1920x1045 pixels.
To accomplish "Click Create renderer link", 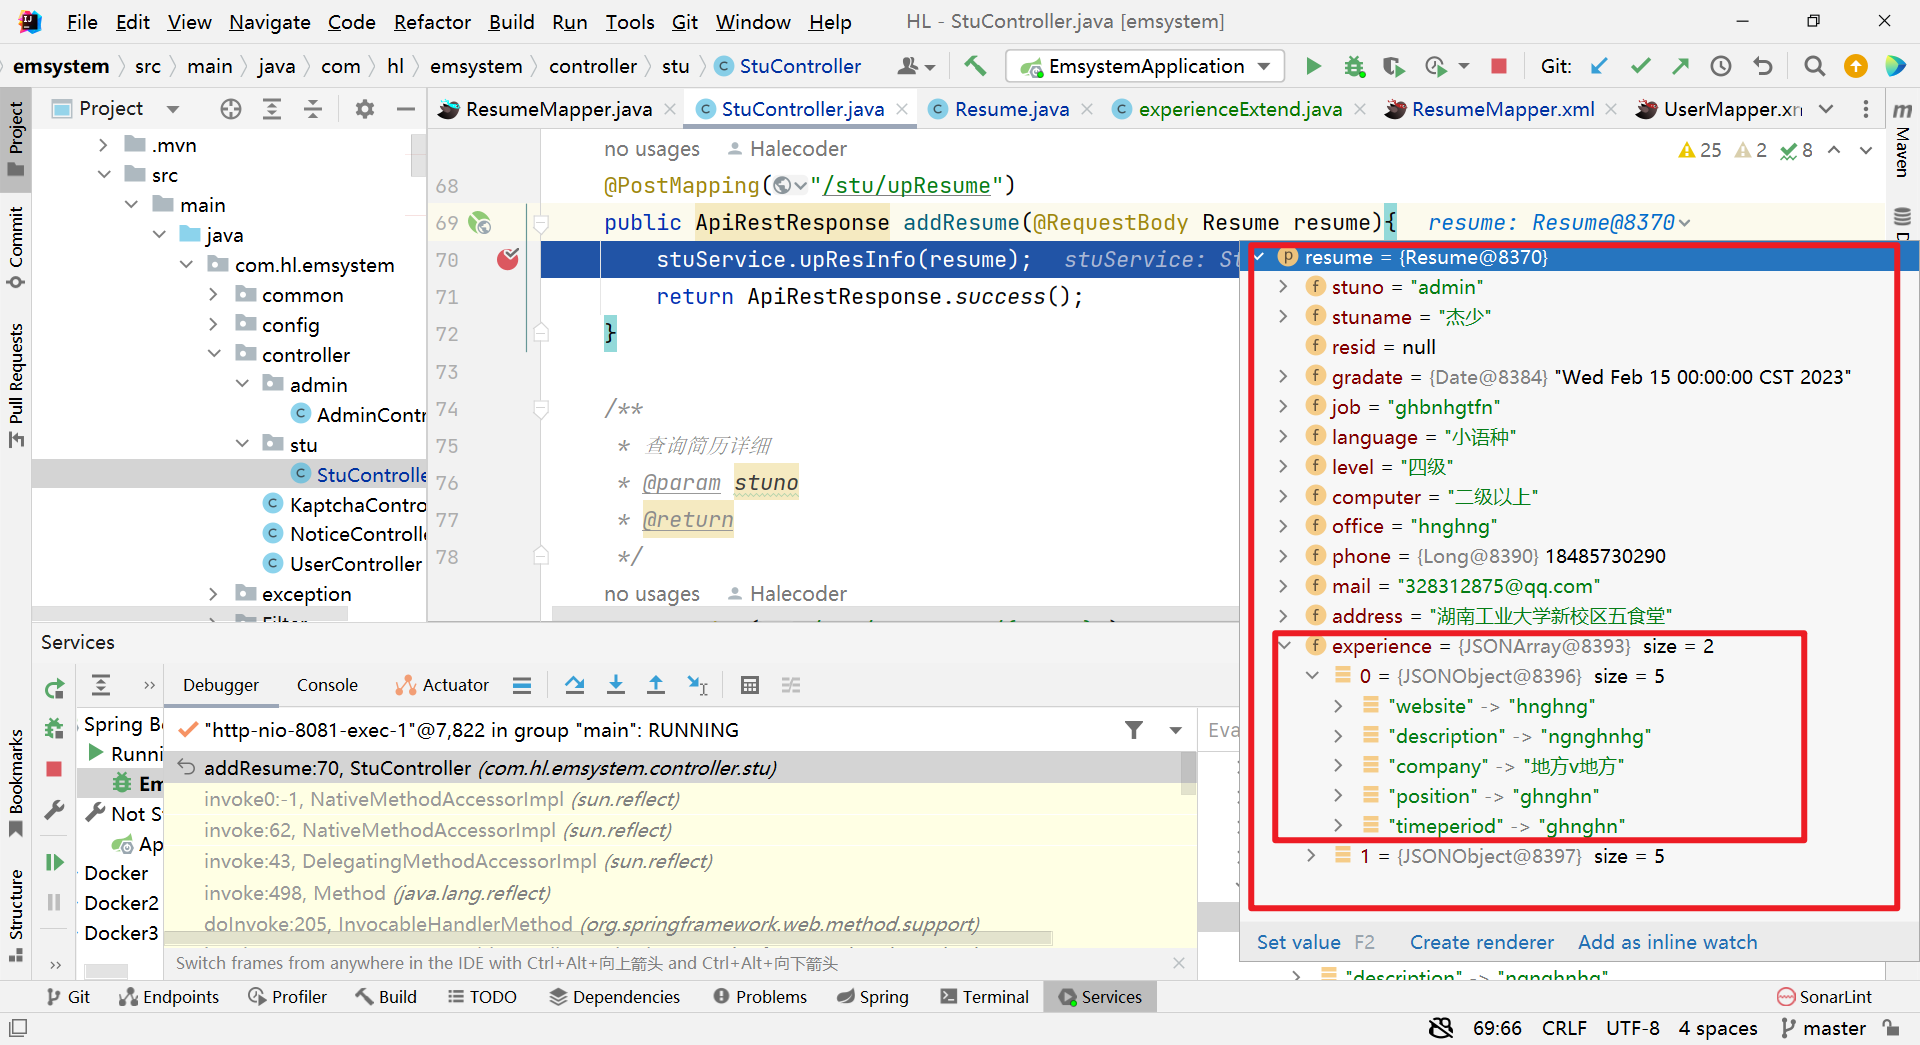I will (1481, 942).
